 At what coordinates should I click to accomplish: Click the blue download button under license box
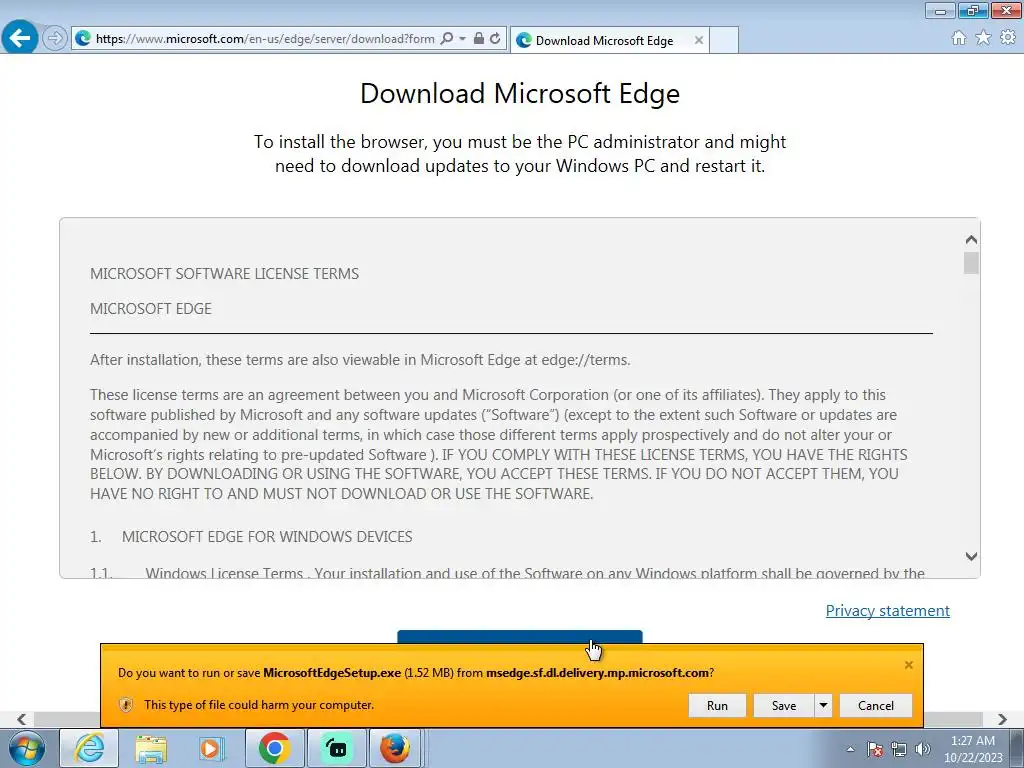pos(520,637)
